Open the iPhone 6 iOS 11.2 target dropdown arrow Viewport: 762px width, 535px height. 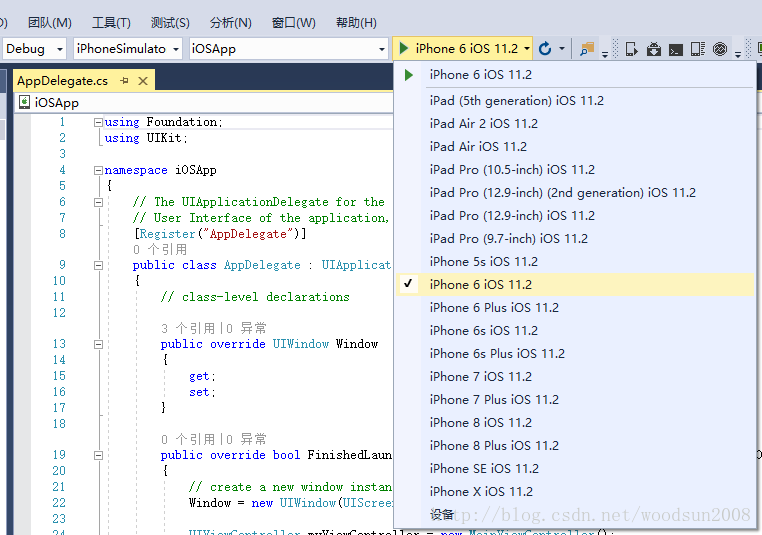(x=527, y=49)
